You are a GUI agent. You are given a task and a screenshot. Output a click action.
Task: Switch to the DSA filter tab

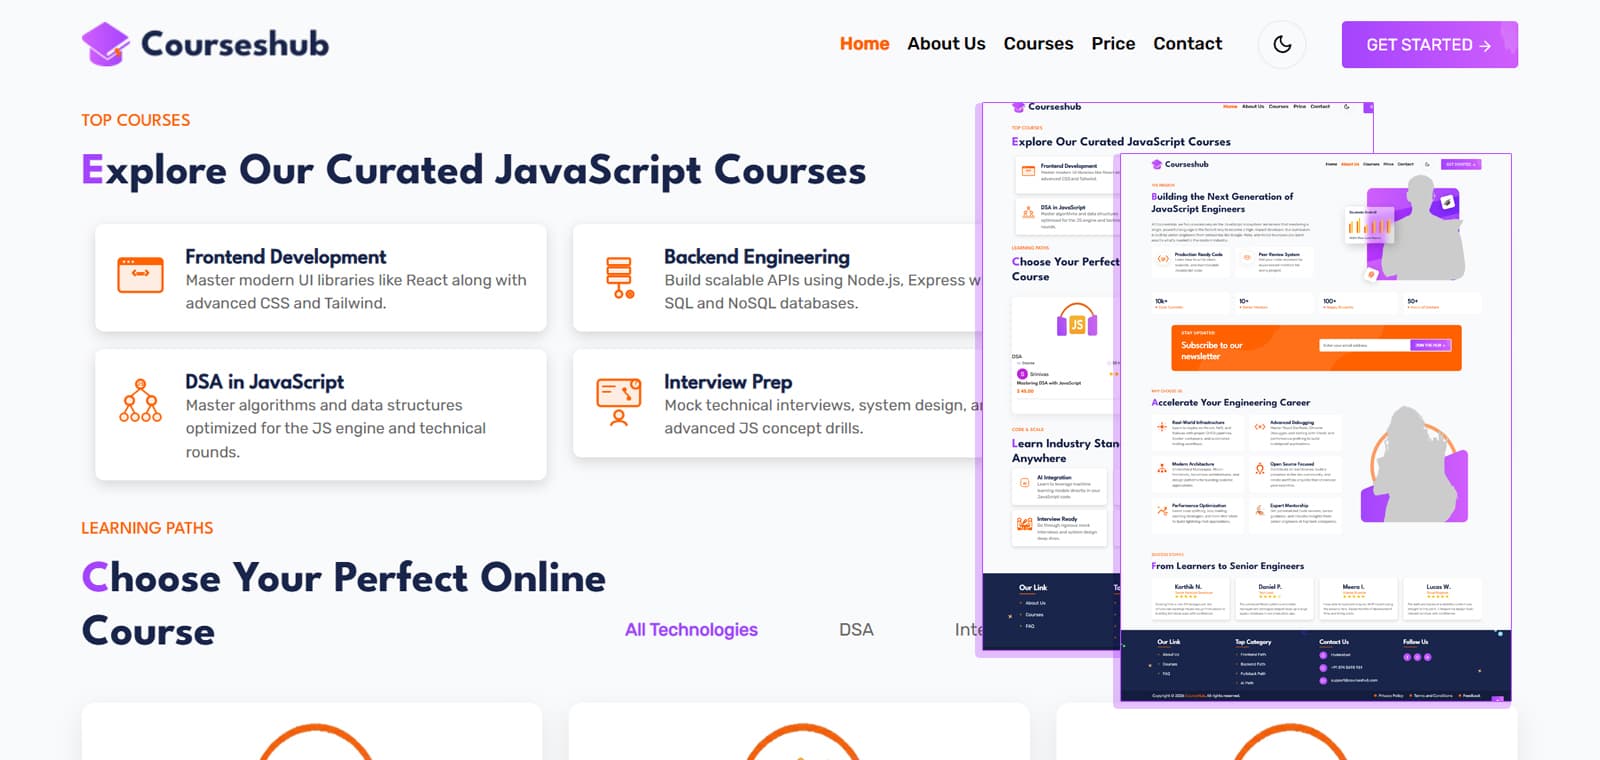856,630
